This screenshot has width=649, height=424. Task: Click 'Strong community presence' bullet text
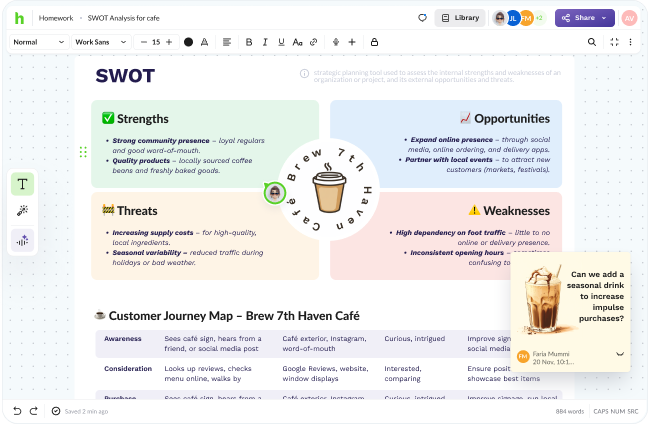click(x=161, y=141)
